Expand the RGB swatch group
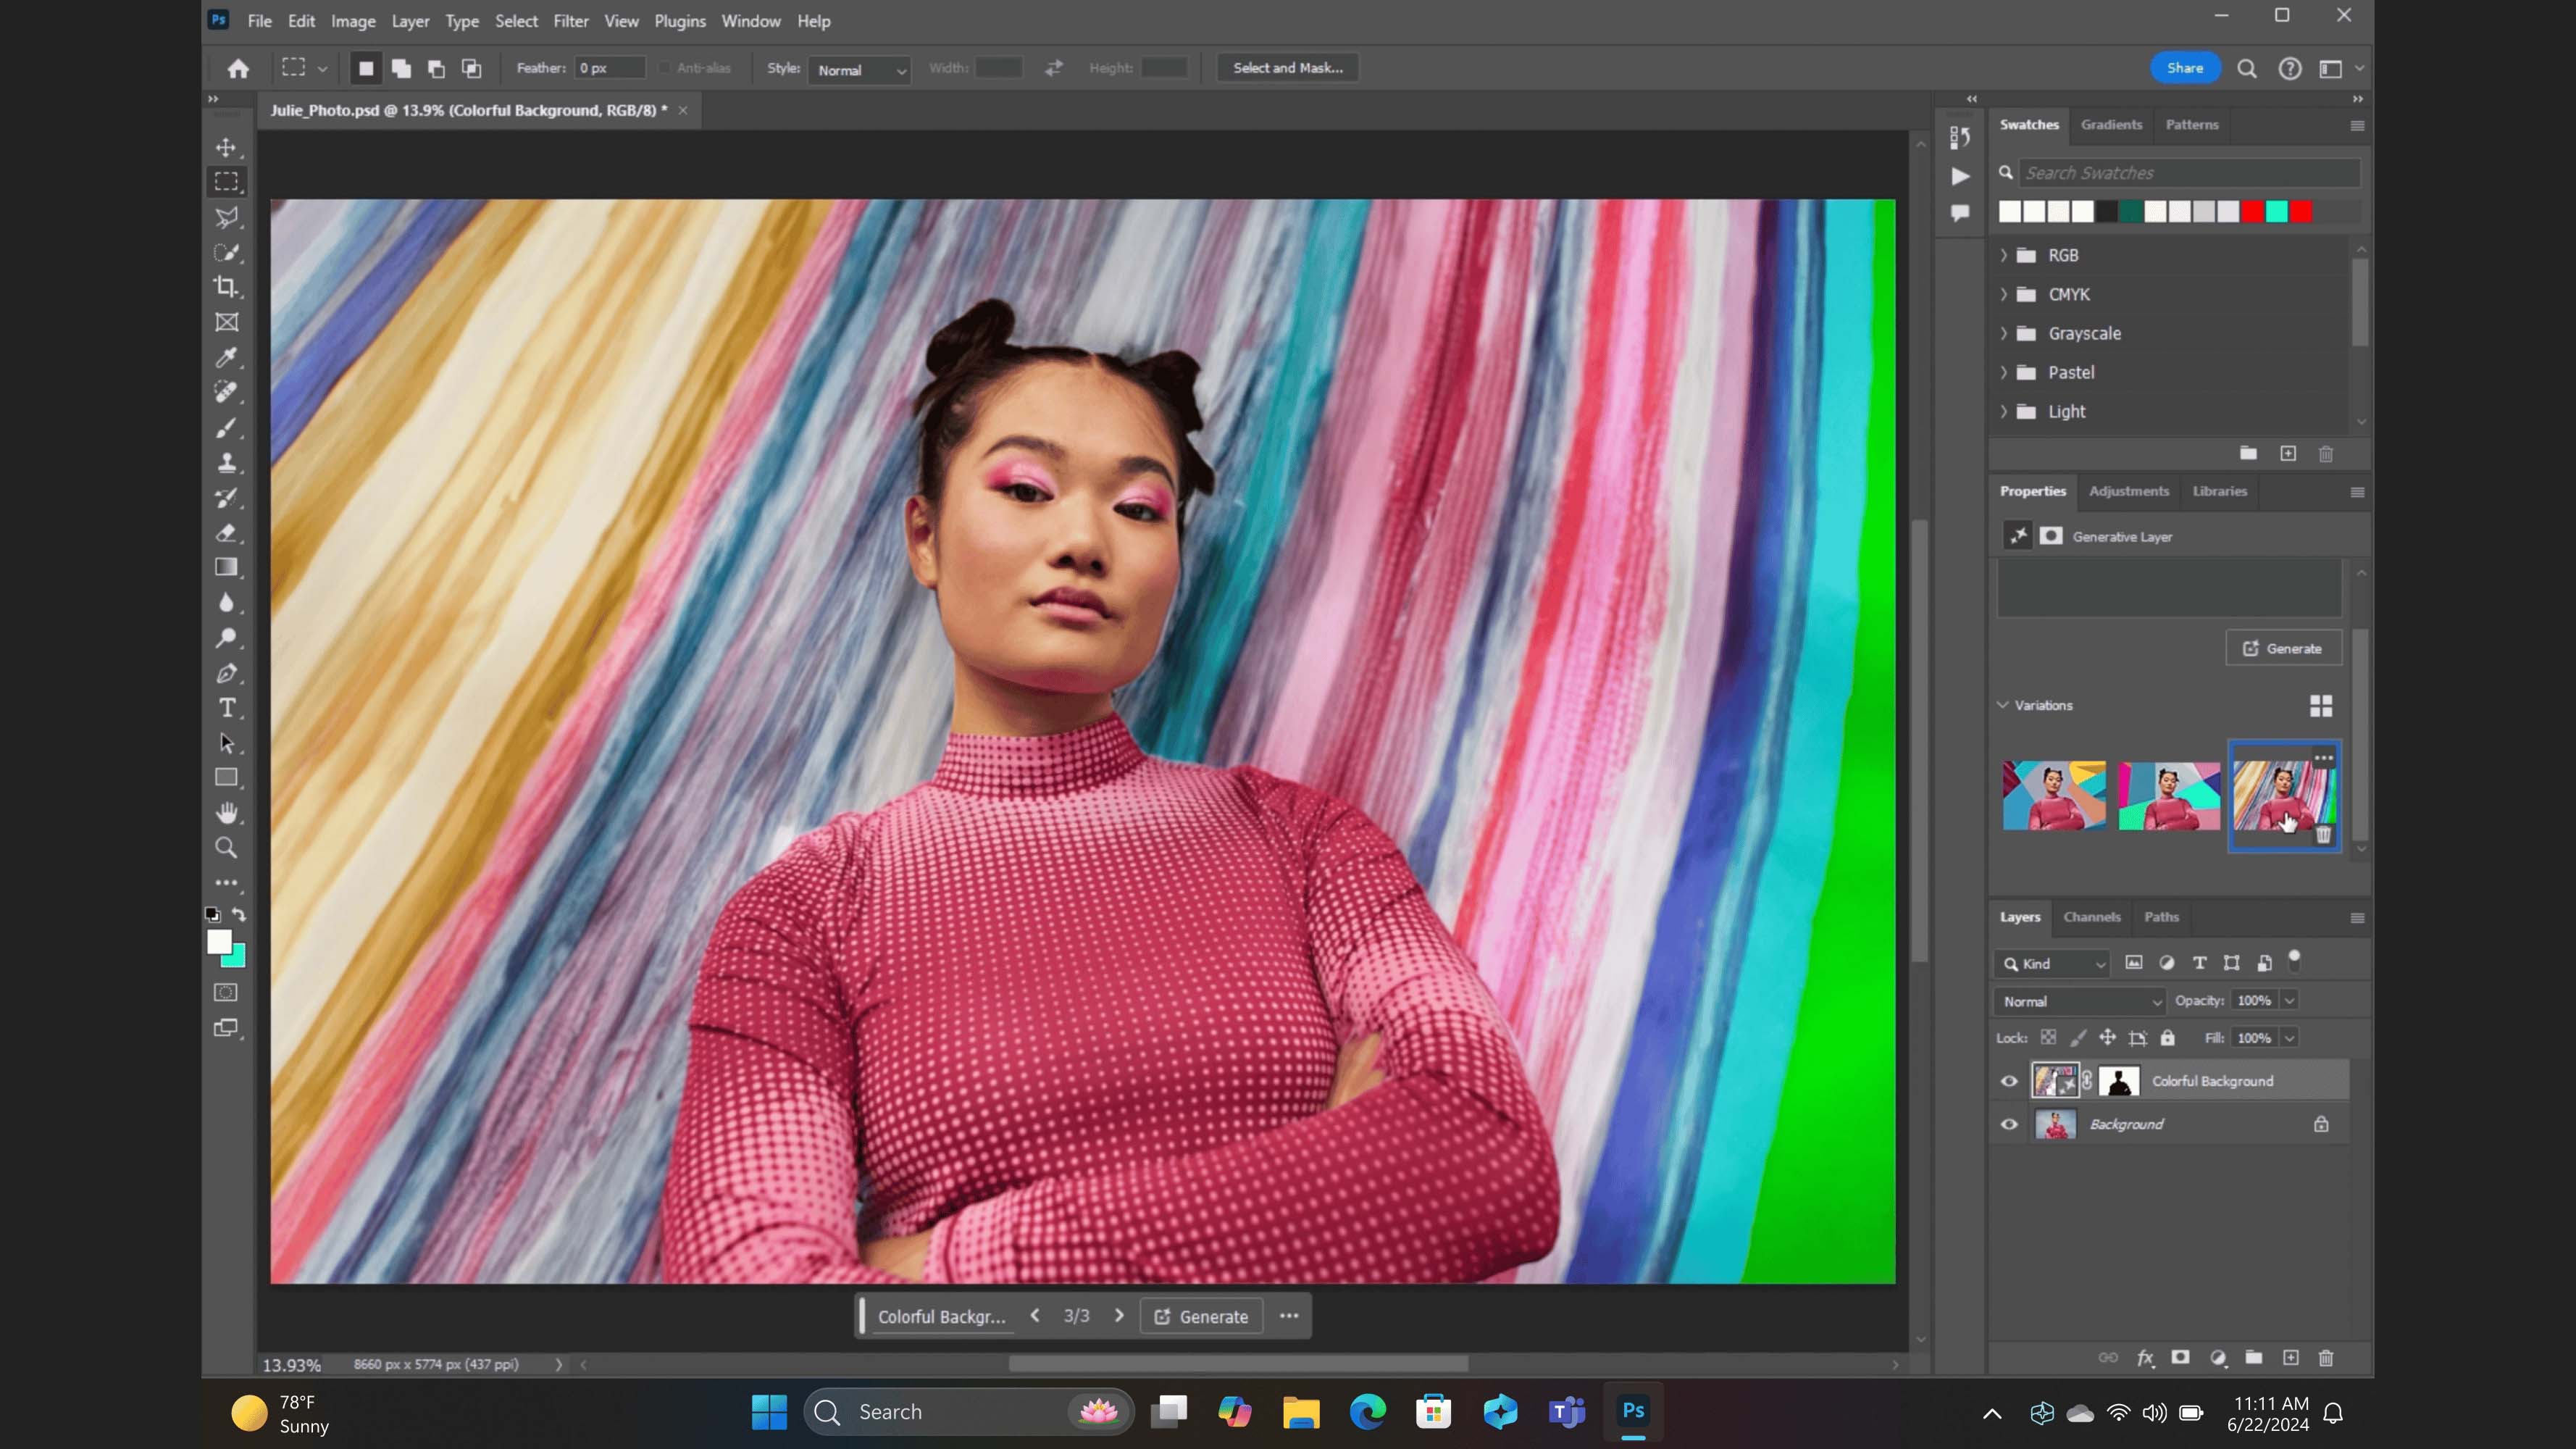This screenshot has height=1449, width=2576. (2004, 255)
